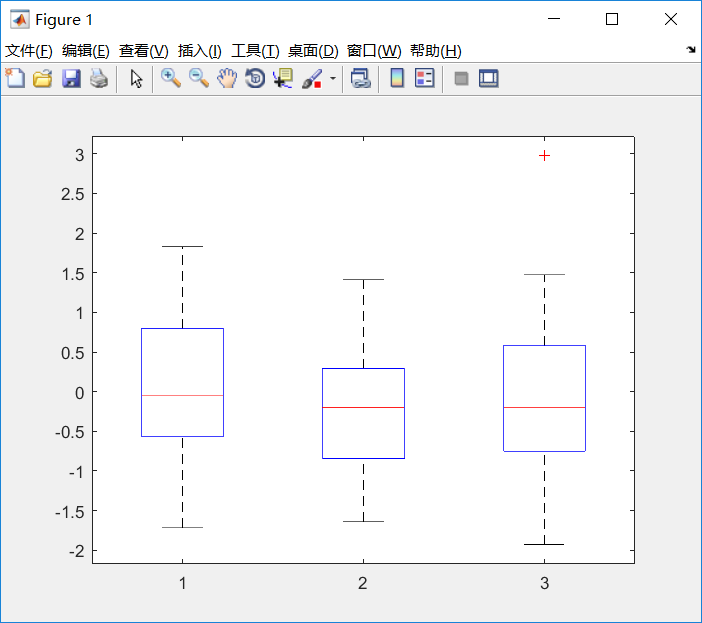Click x-axis tick label 3
The width and height of the screenshot is (702, 623).
click(544, 584)
